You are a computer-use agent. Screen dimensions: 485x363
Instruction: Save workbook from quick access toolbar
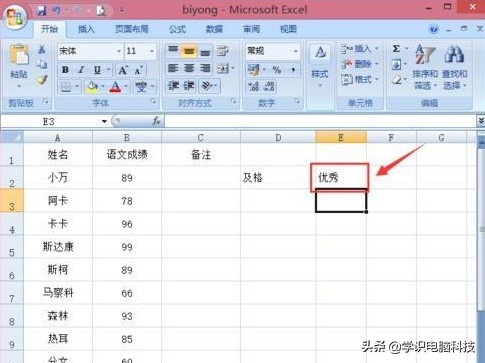point(41,10)
